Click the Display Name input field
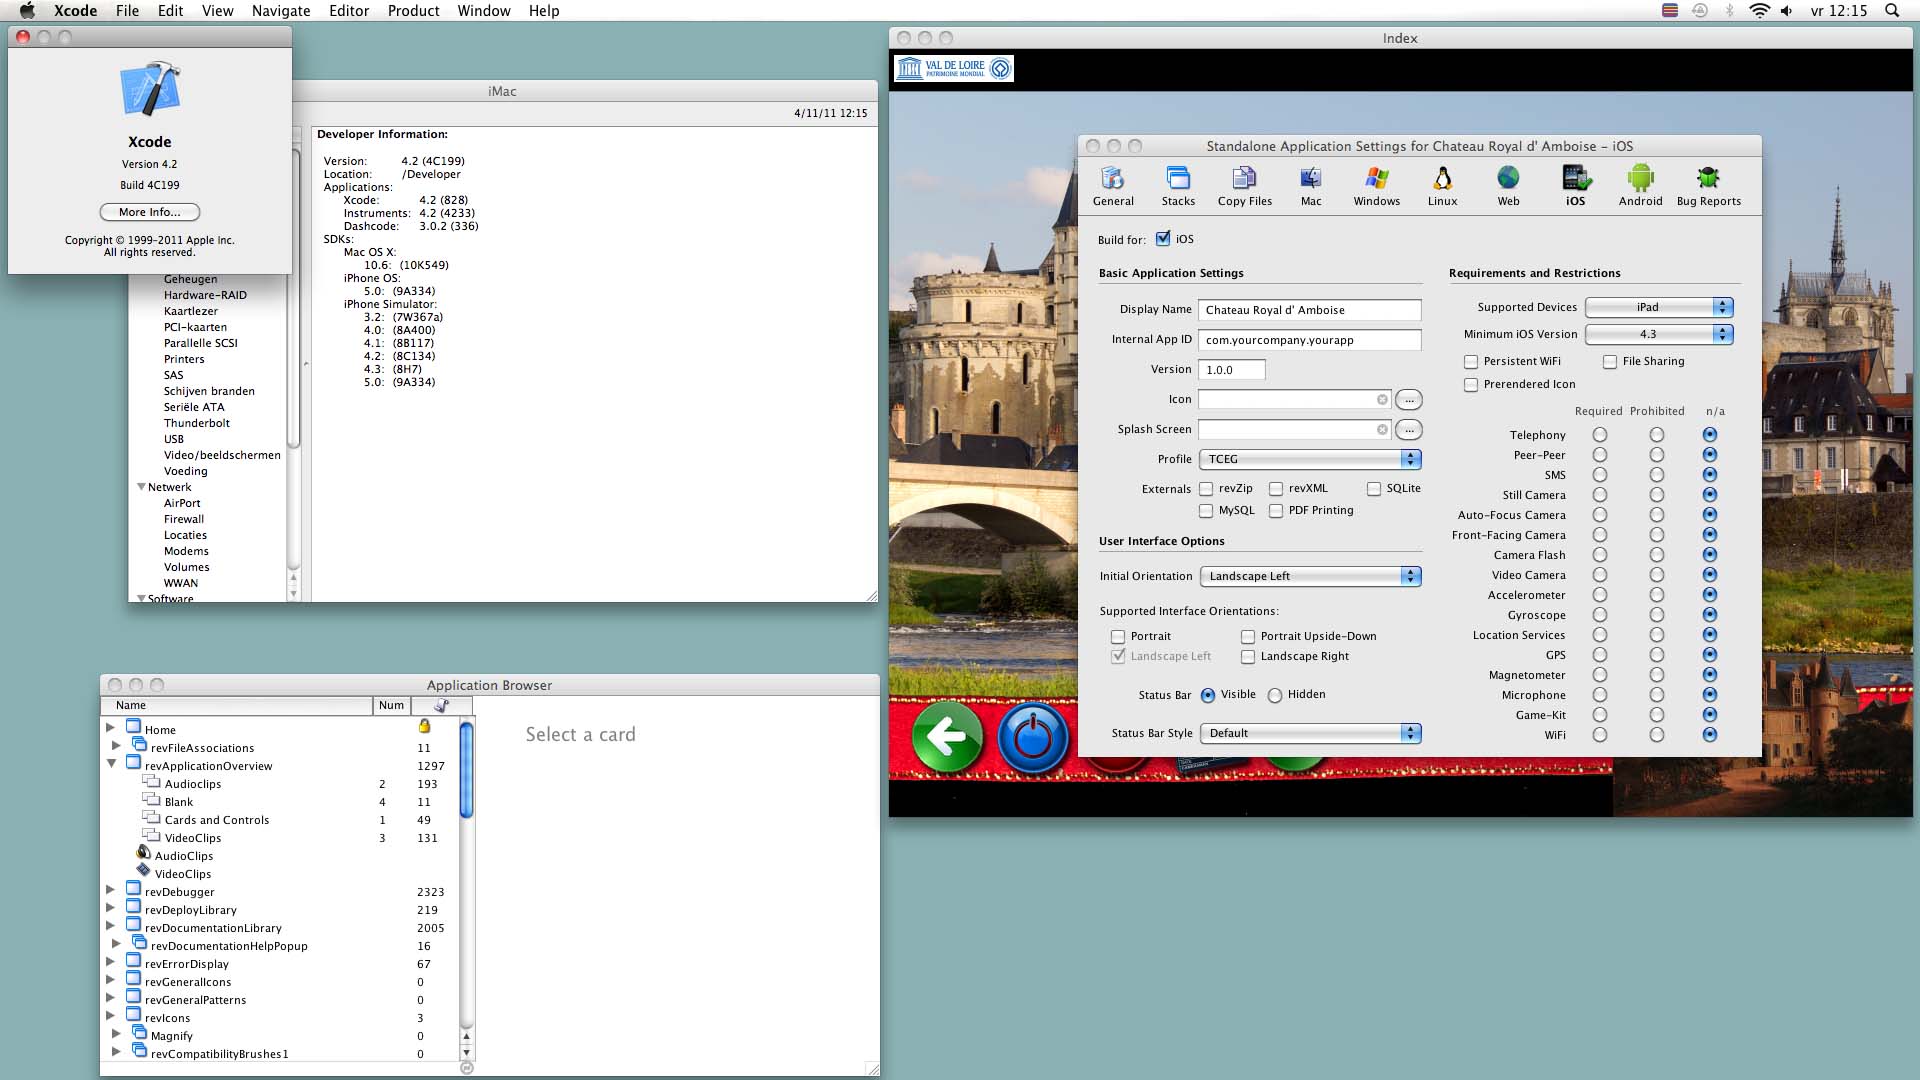Screen dimensions: 1920x1080 tap(1309, 310)
